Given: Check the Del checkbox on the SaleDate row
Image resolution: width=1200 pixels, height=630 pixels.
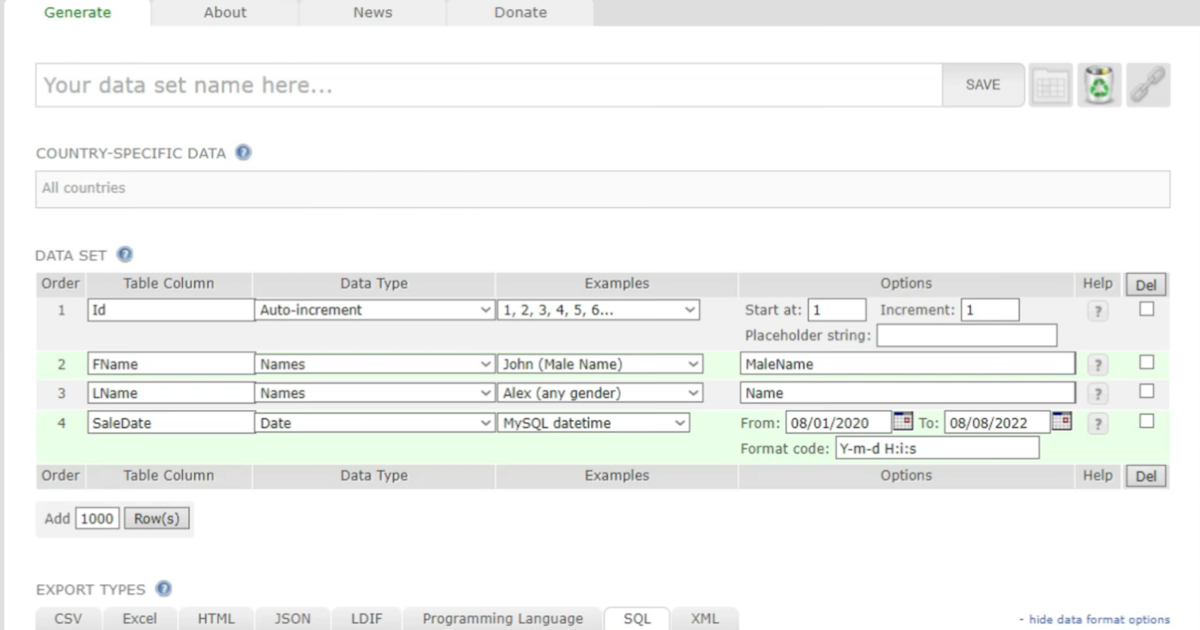Looking at the screenshot, I should pyautogui.click(x=1146, y=419).
